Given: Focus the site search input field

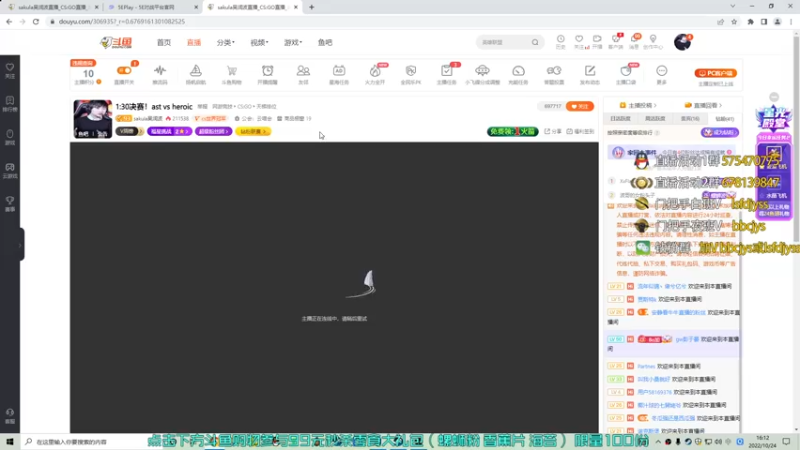Looking at the screenshot, I should coord(504,42).
